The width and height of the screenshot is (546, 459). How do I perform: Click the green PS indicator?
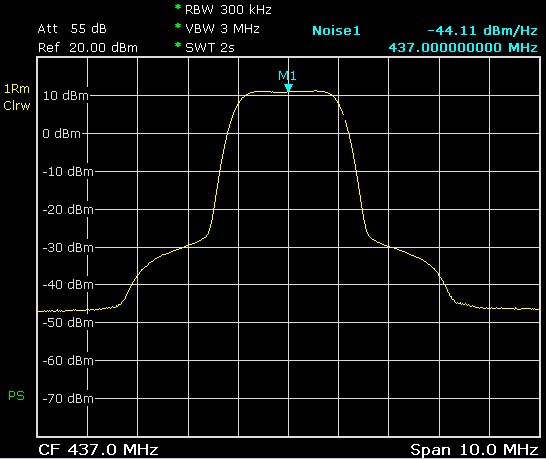pyautogui.click(x=16, y=396)
